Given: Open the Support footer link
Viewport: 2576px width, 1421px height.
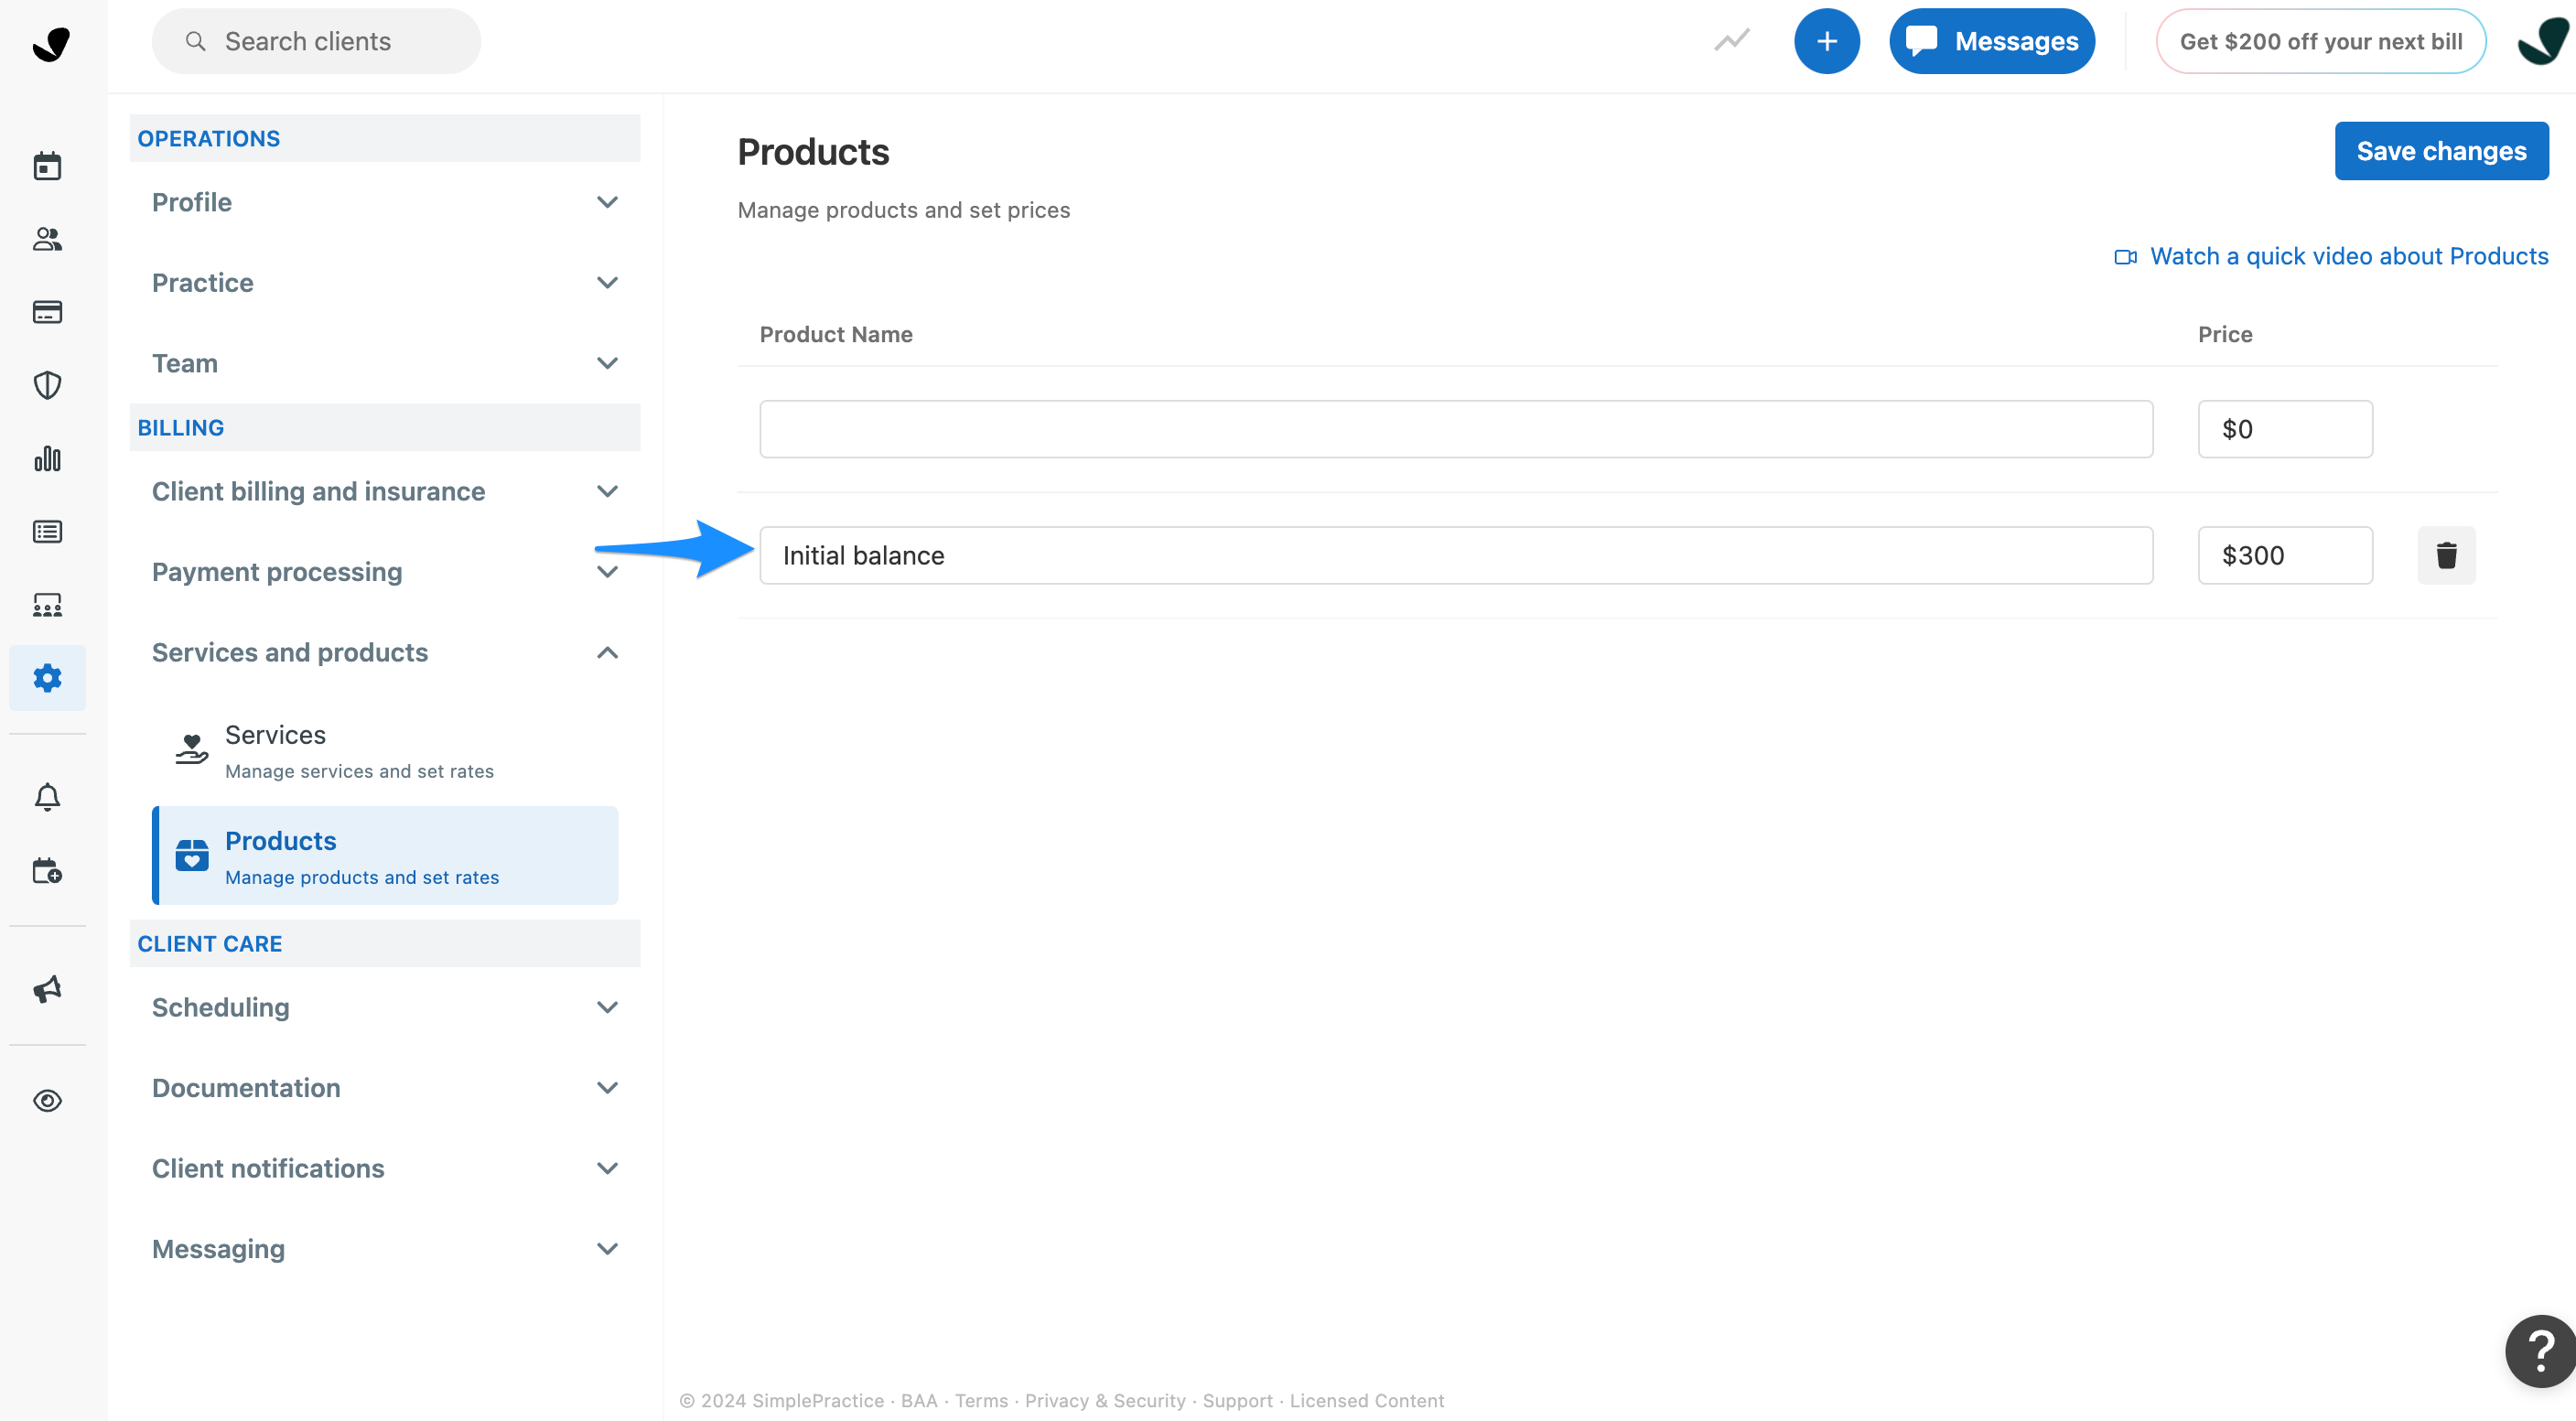Looking at the screenshot, I should 1238,1400.
